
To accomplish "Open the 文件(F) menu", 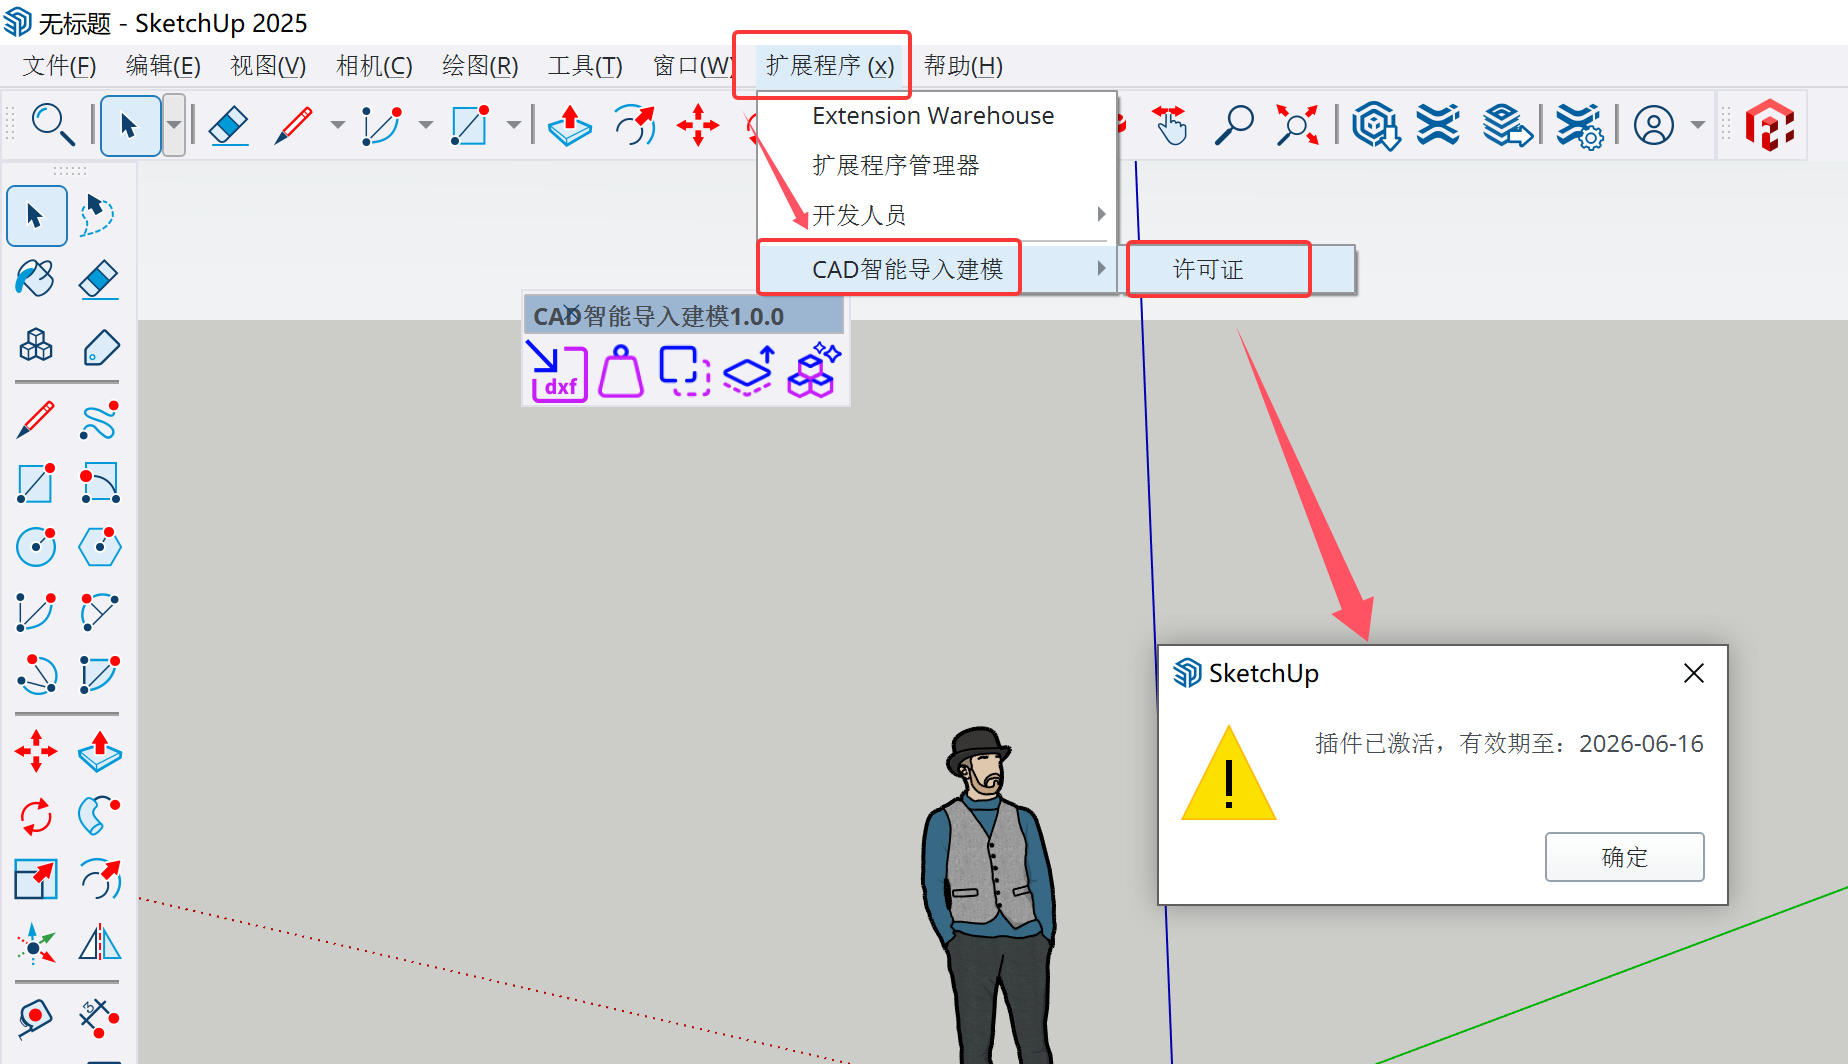I will click(60, 66).
